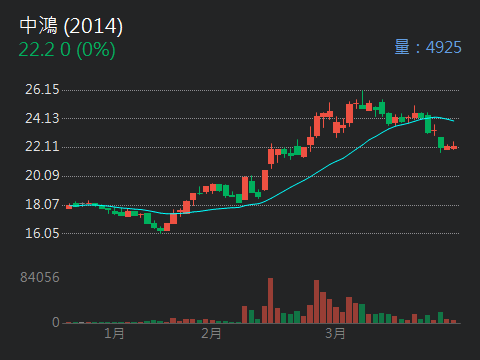Click the 26.15 price axis label
Viewport: 480px width, 360px height.
pos(42,89)
